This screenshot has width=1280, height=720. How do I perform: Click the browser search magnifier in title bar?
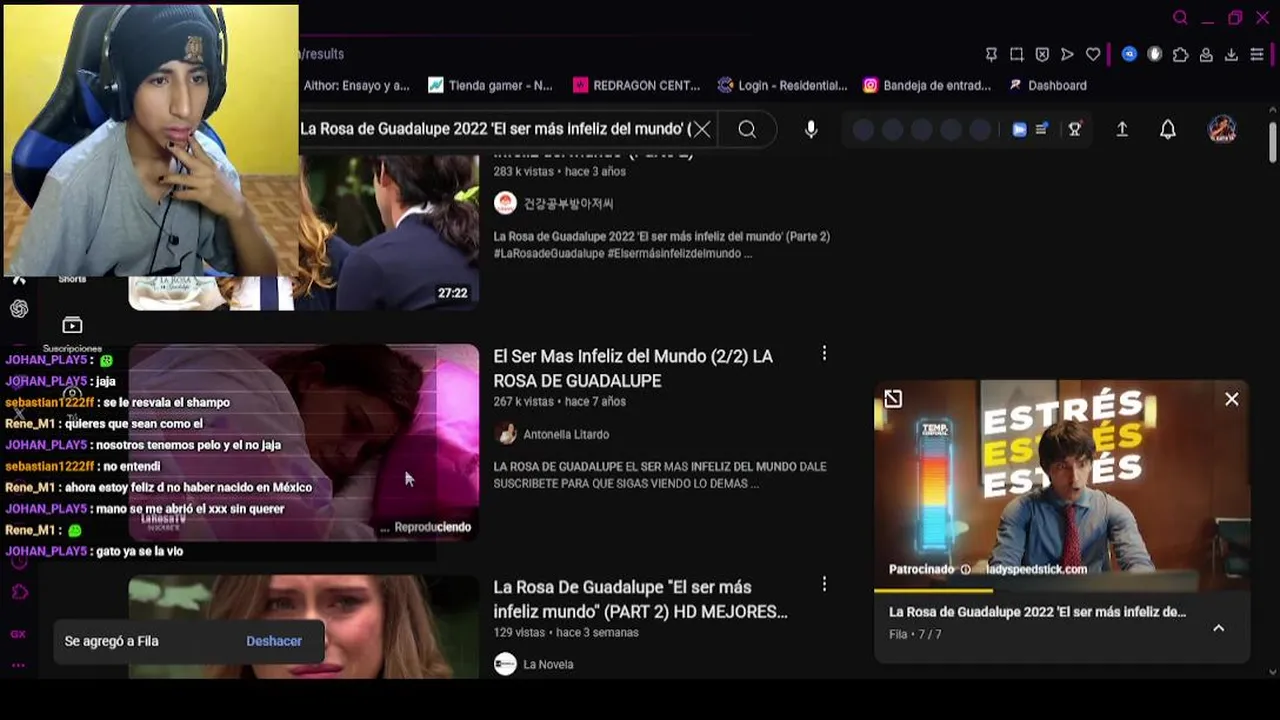point(1180,18)
